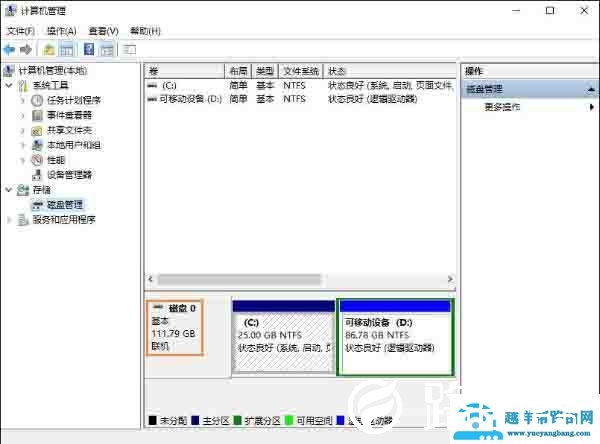The height and width of the screenshot is (444, 600).
Task: Click the 共享文件夹 folder icon
Action: coord(37,131)
